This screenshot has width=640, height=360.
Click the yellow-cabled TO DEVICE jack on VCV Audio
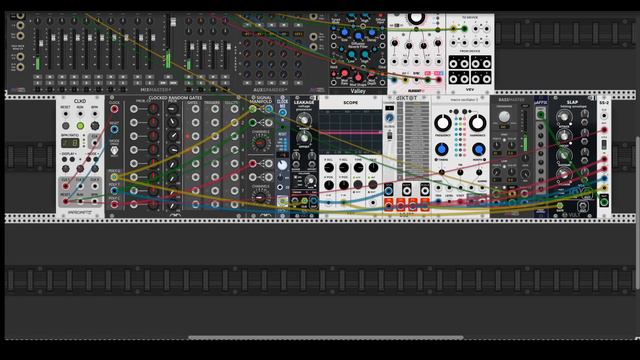453,29
